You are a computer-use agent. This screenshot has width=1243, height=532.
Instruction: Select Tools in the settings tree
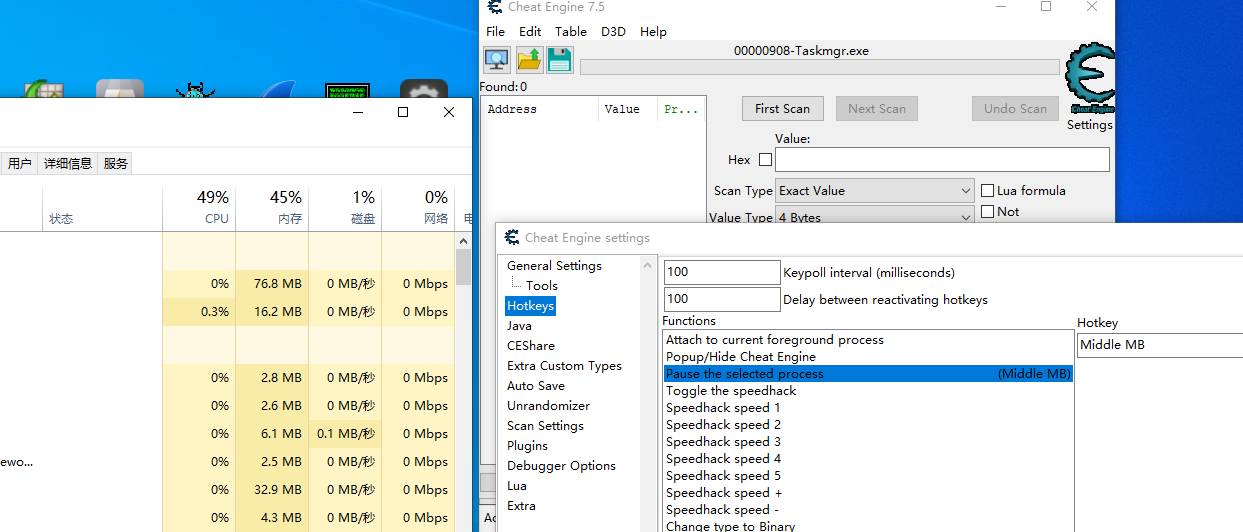542,286
